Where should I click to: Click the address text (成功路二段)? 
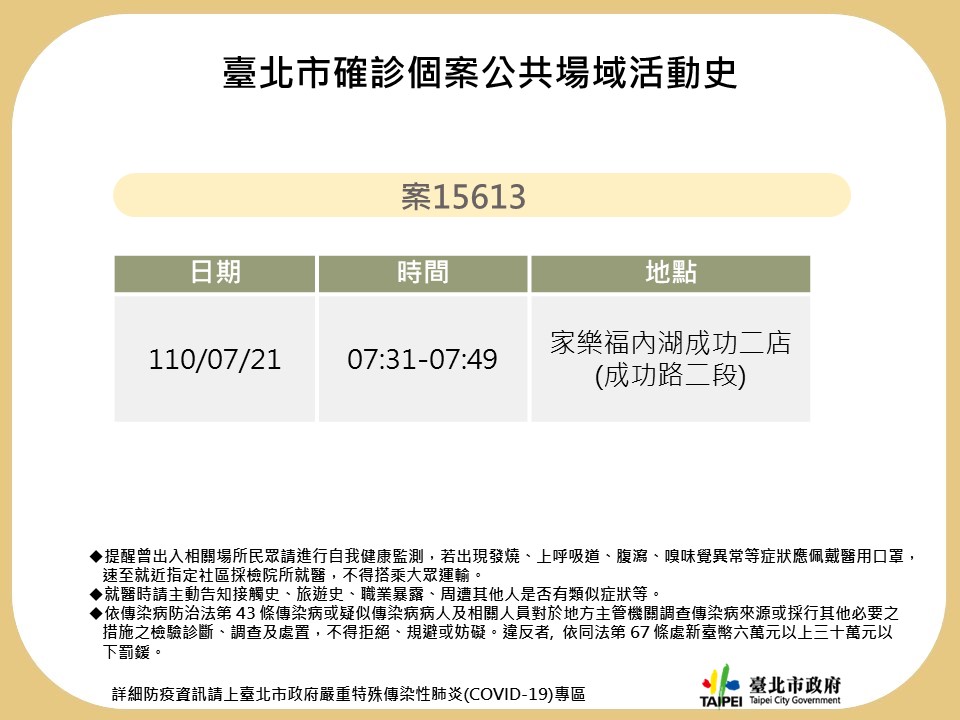pyautogui.click(x=670, y=375)
